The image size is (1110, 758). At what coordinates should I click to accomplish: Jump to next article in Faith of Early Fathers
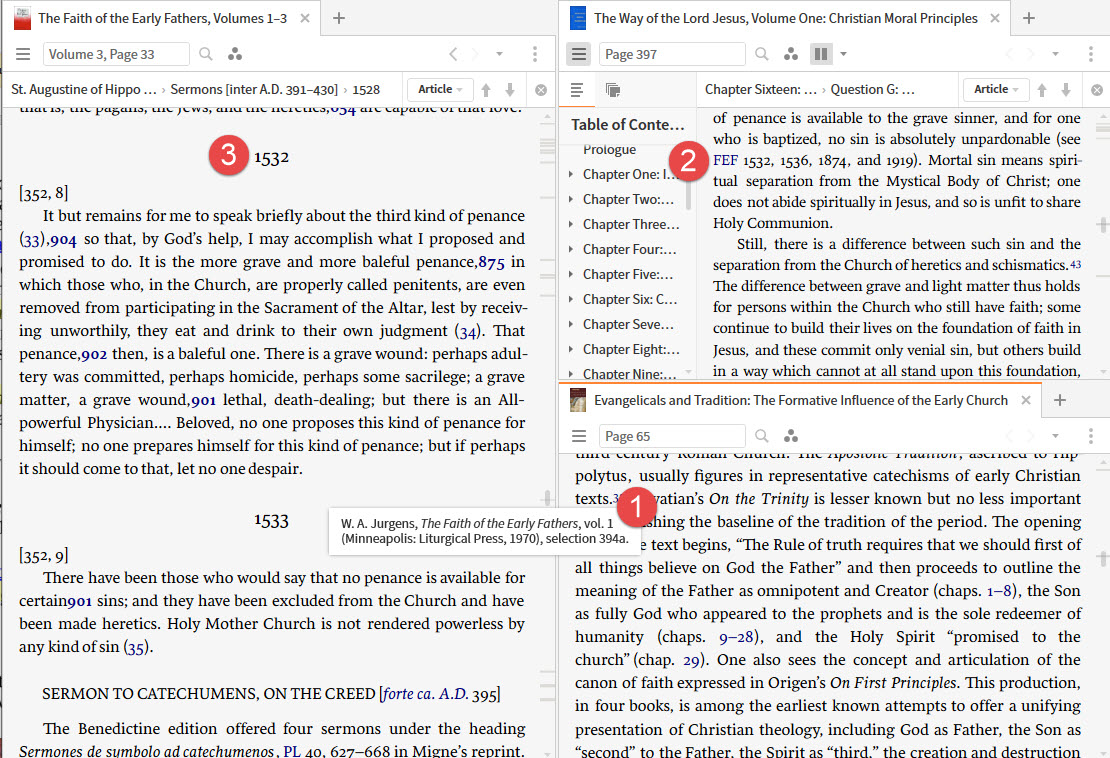coord(510,90)
